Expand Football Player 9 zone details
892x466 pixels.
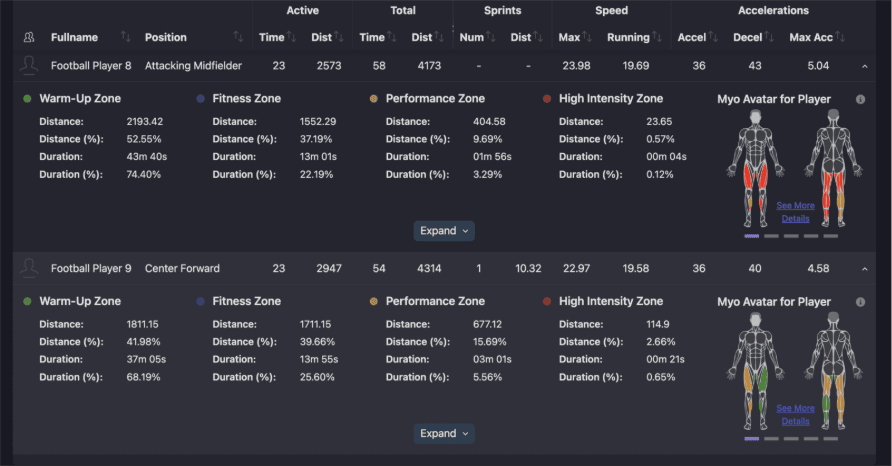tap(444, 434)
